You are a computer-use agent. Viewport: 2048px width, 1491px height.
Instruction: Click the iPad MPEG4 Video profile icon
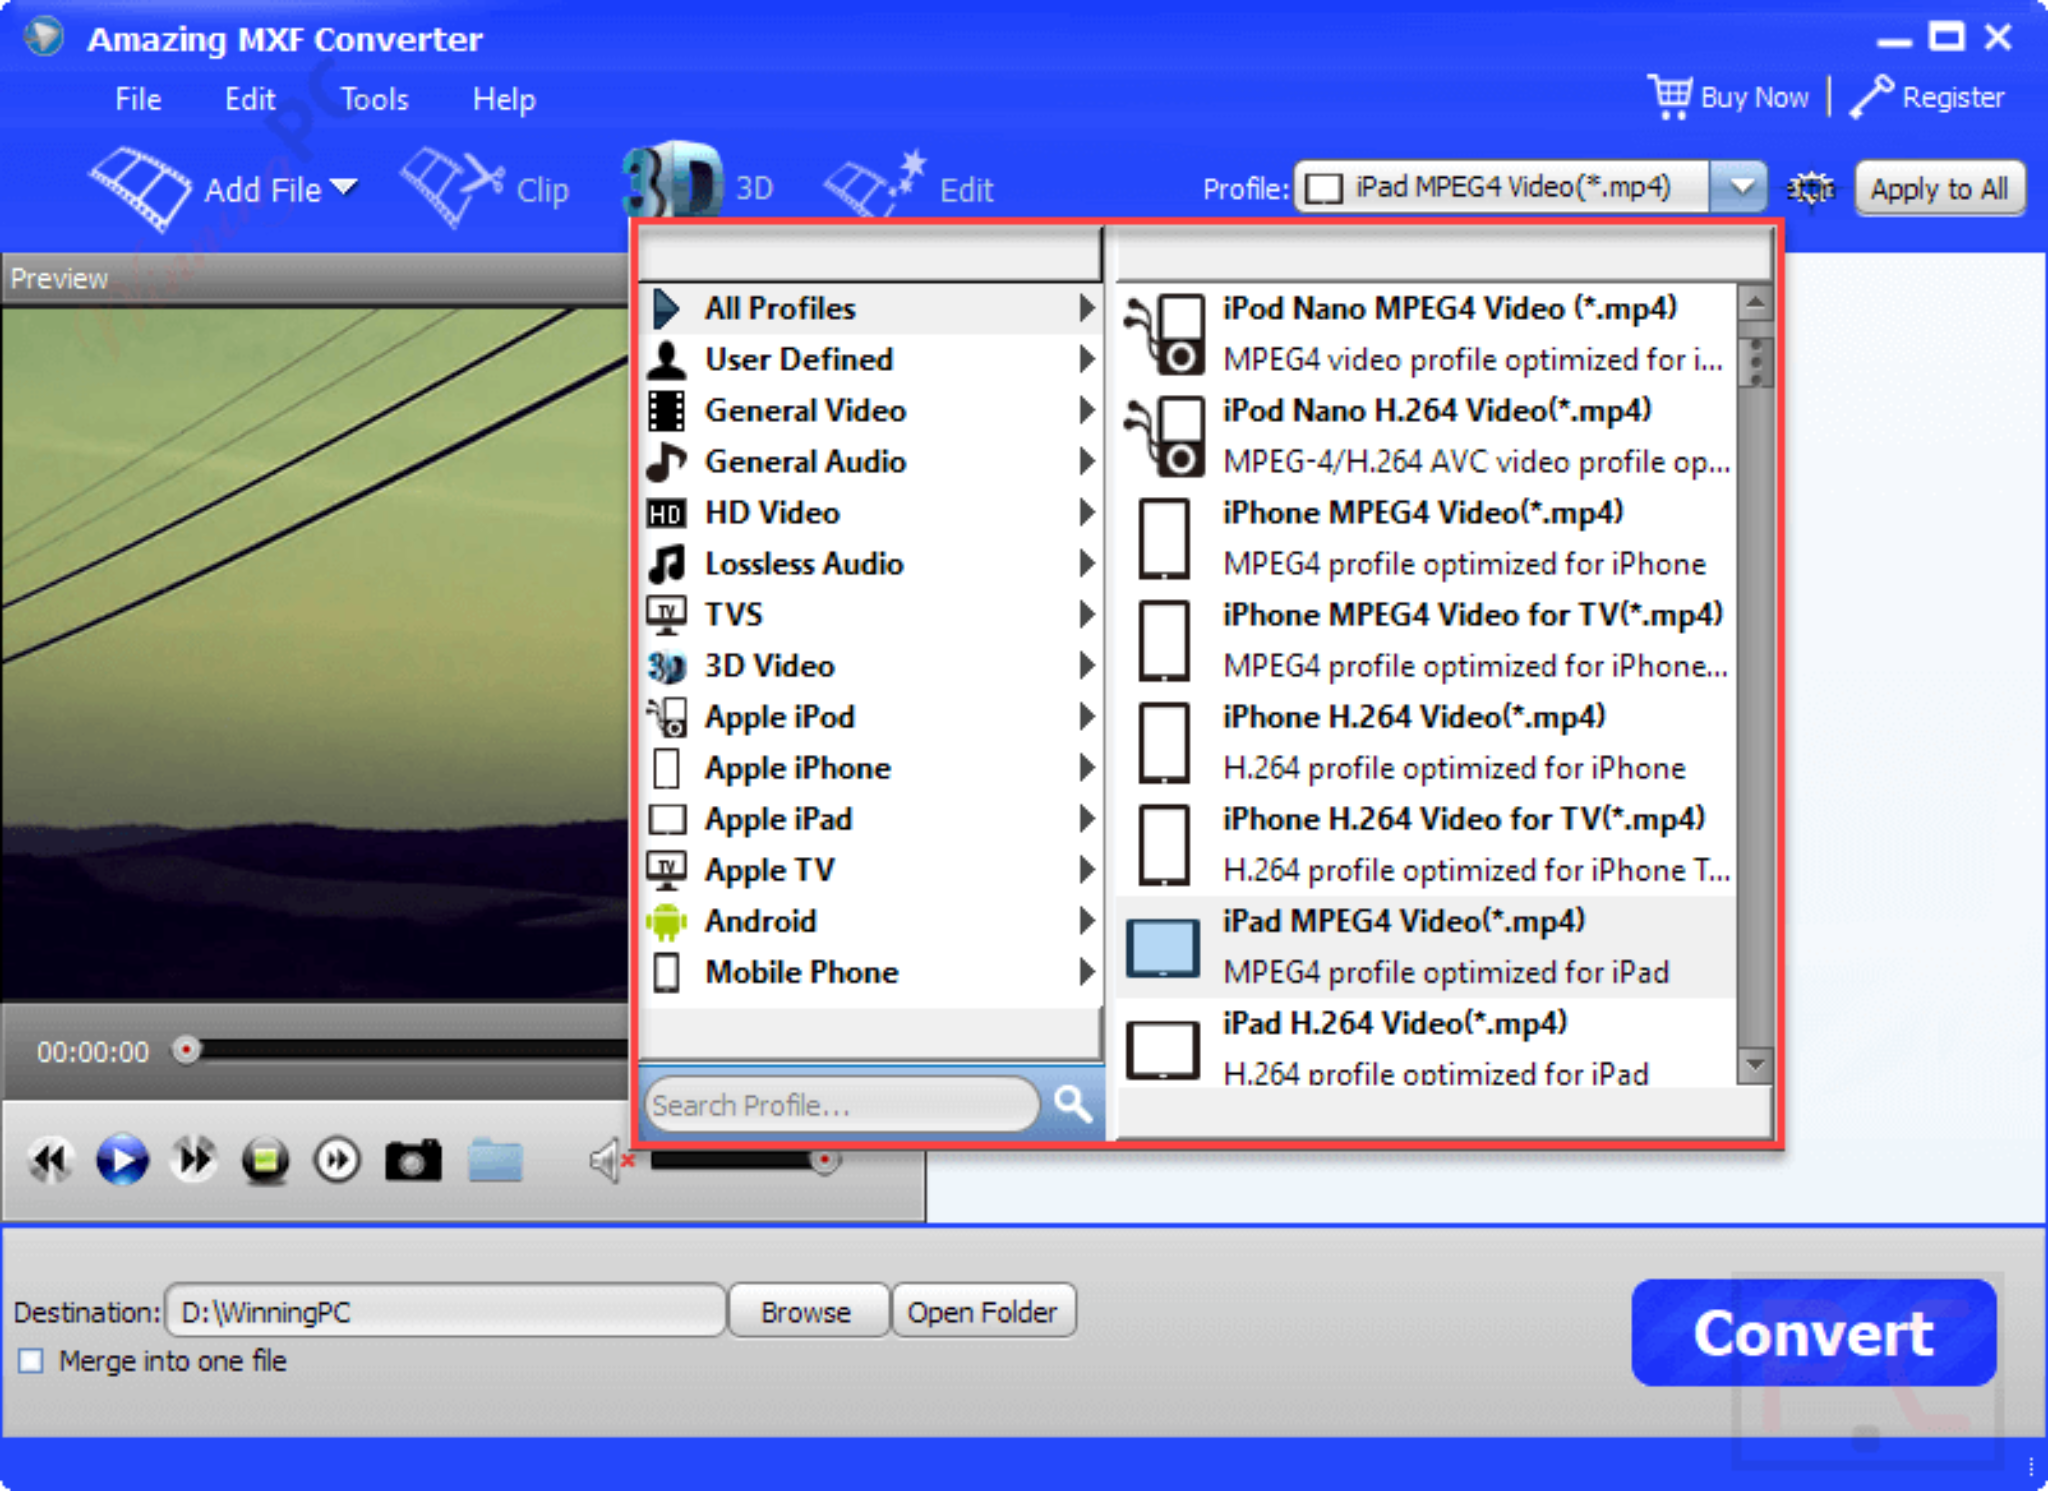(x=1163, y=947)
